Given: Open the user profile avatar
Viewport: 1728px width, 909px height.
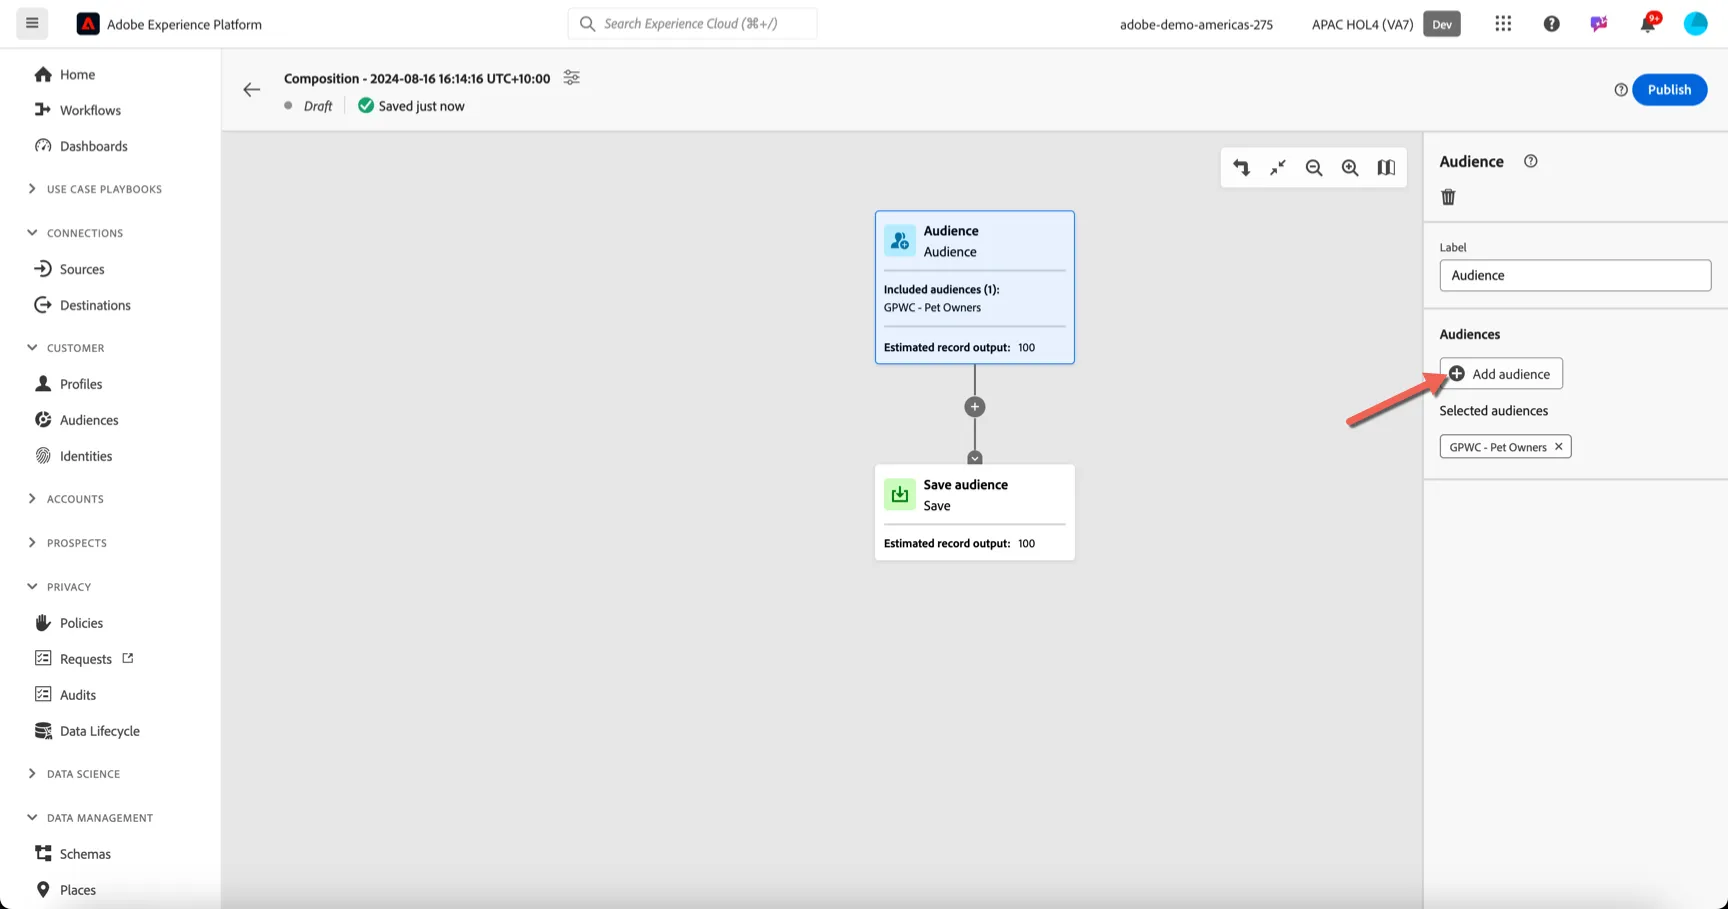Looking at the screenshot, I should (1695, 24).
